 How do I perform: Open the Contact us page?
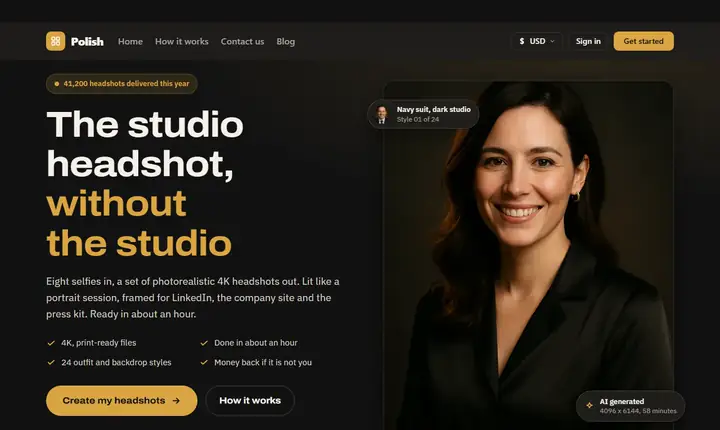coord(242,41)
